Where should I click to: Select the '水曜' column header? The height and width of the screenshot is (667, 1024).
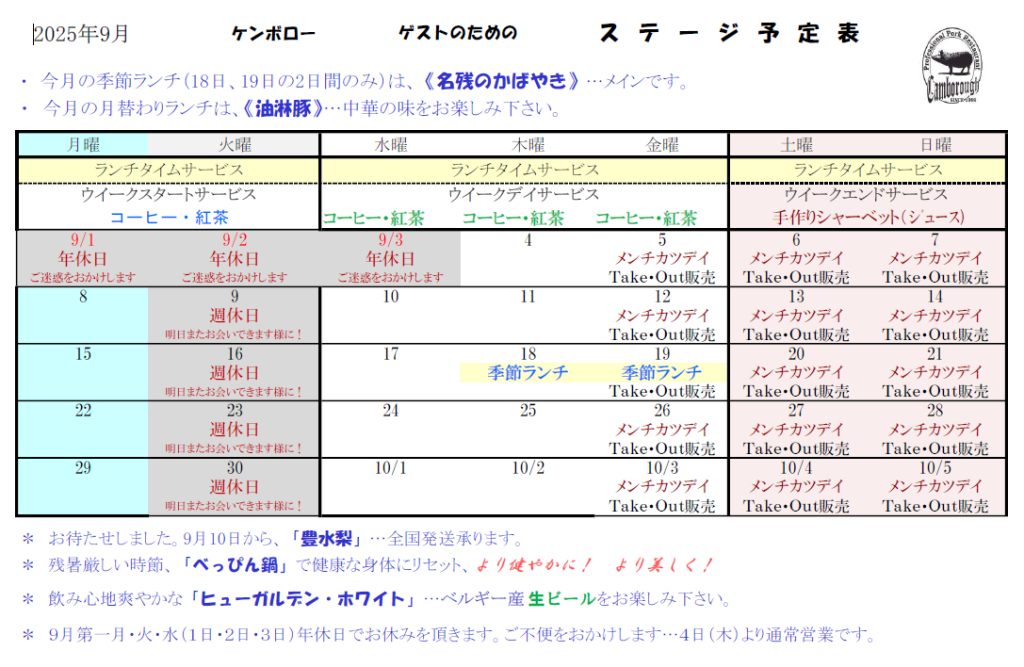(391, 144)
